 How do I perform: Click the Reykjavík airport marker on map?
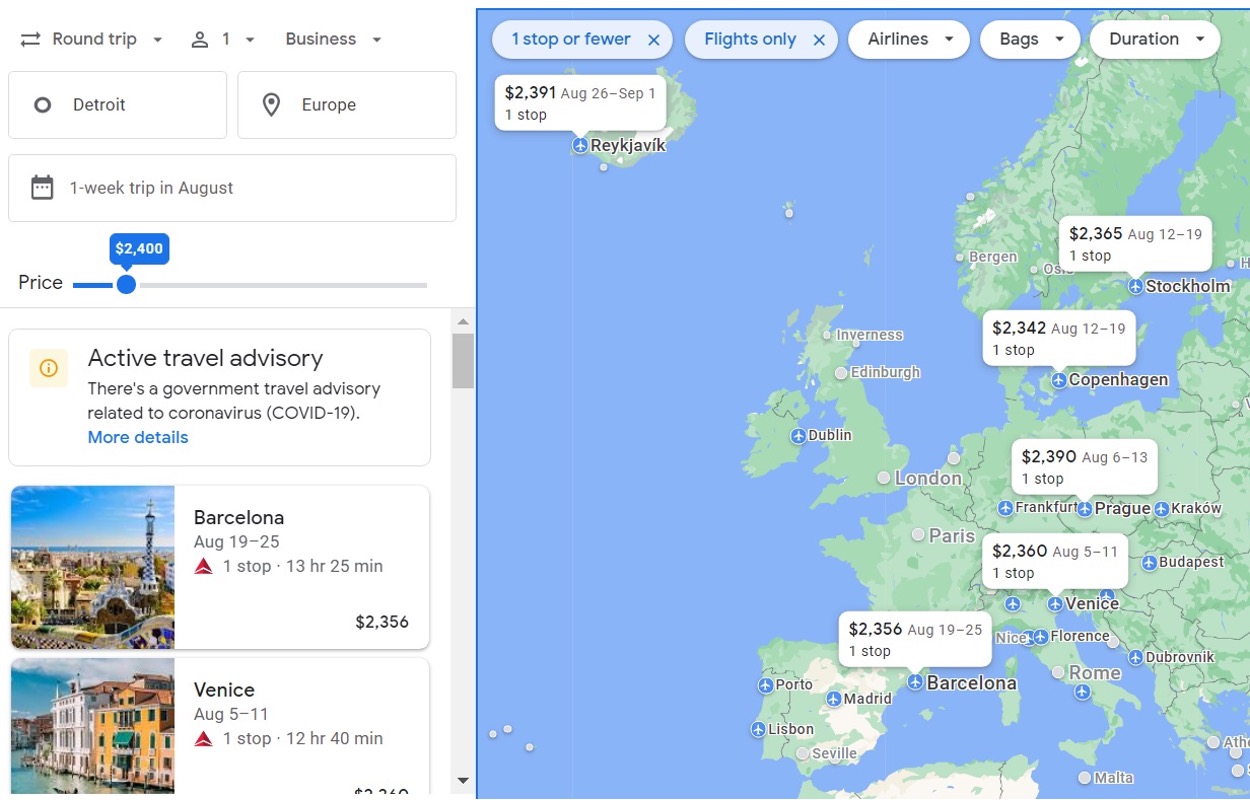tap(580, 146)
